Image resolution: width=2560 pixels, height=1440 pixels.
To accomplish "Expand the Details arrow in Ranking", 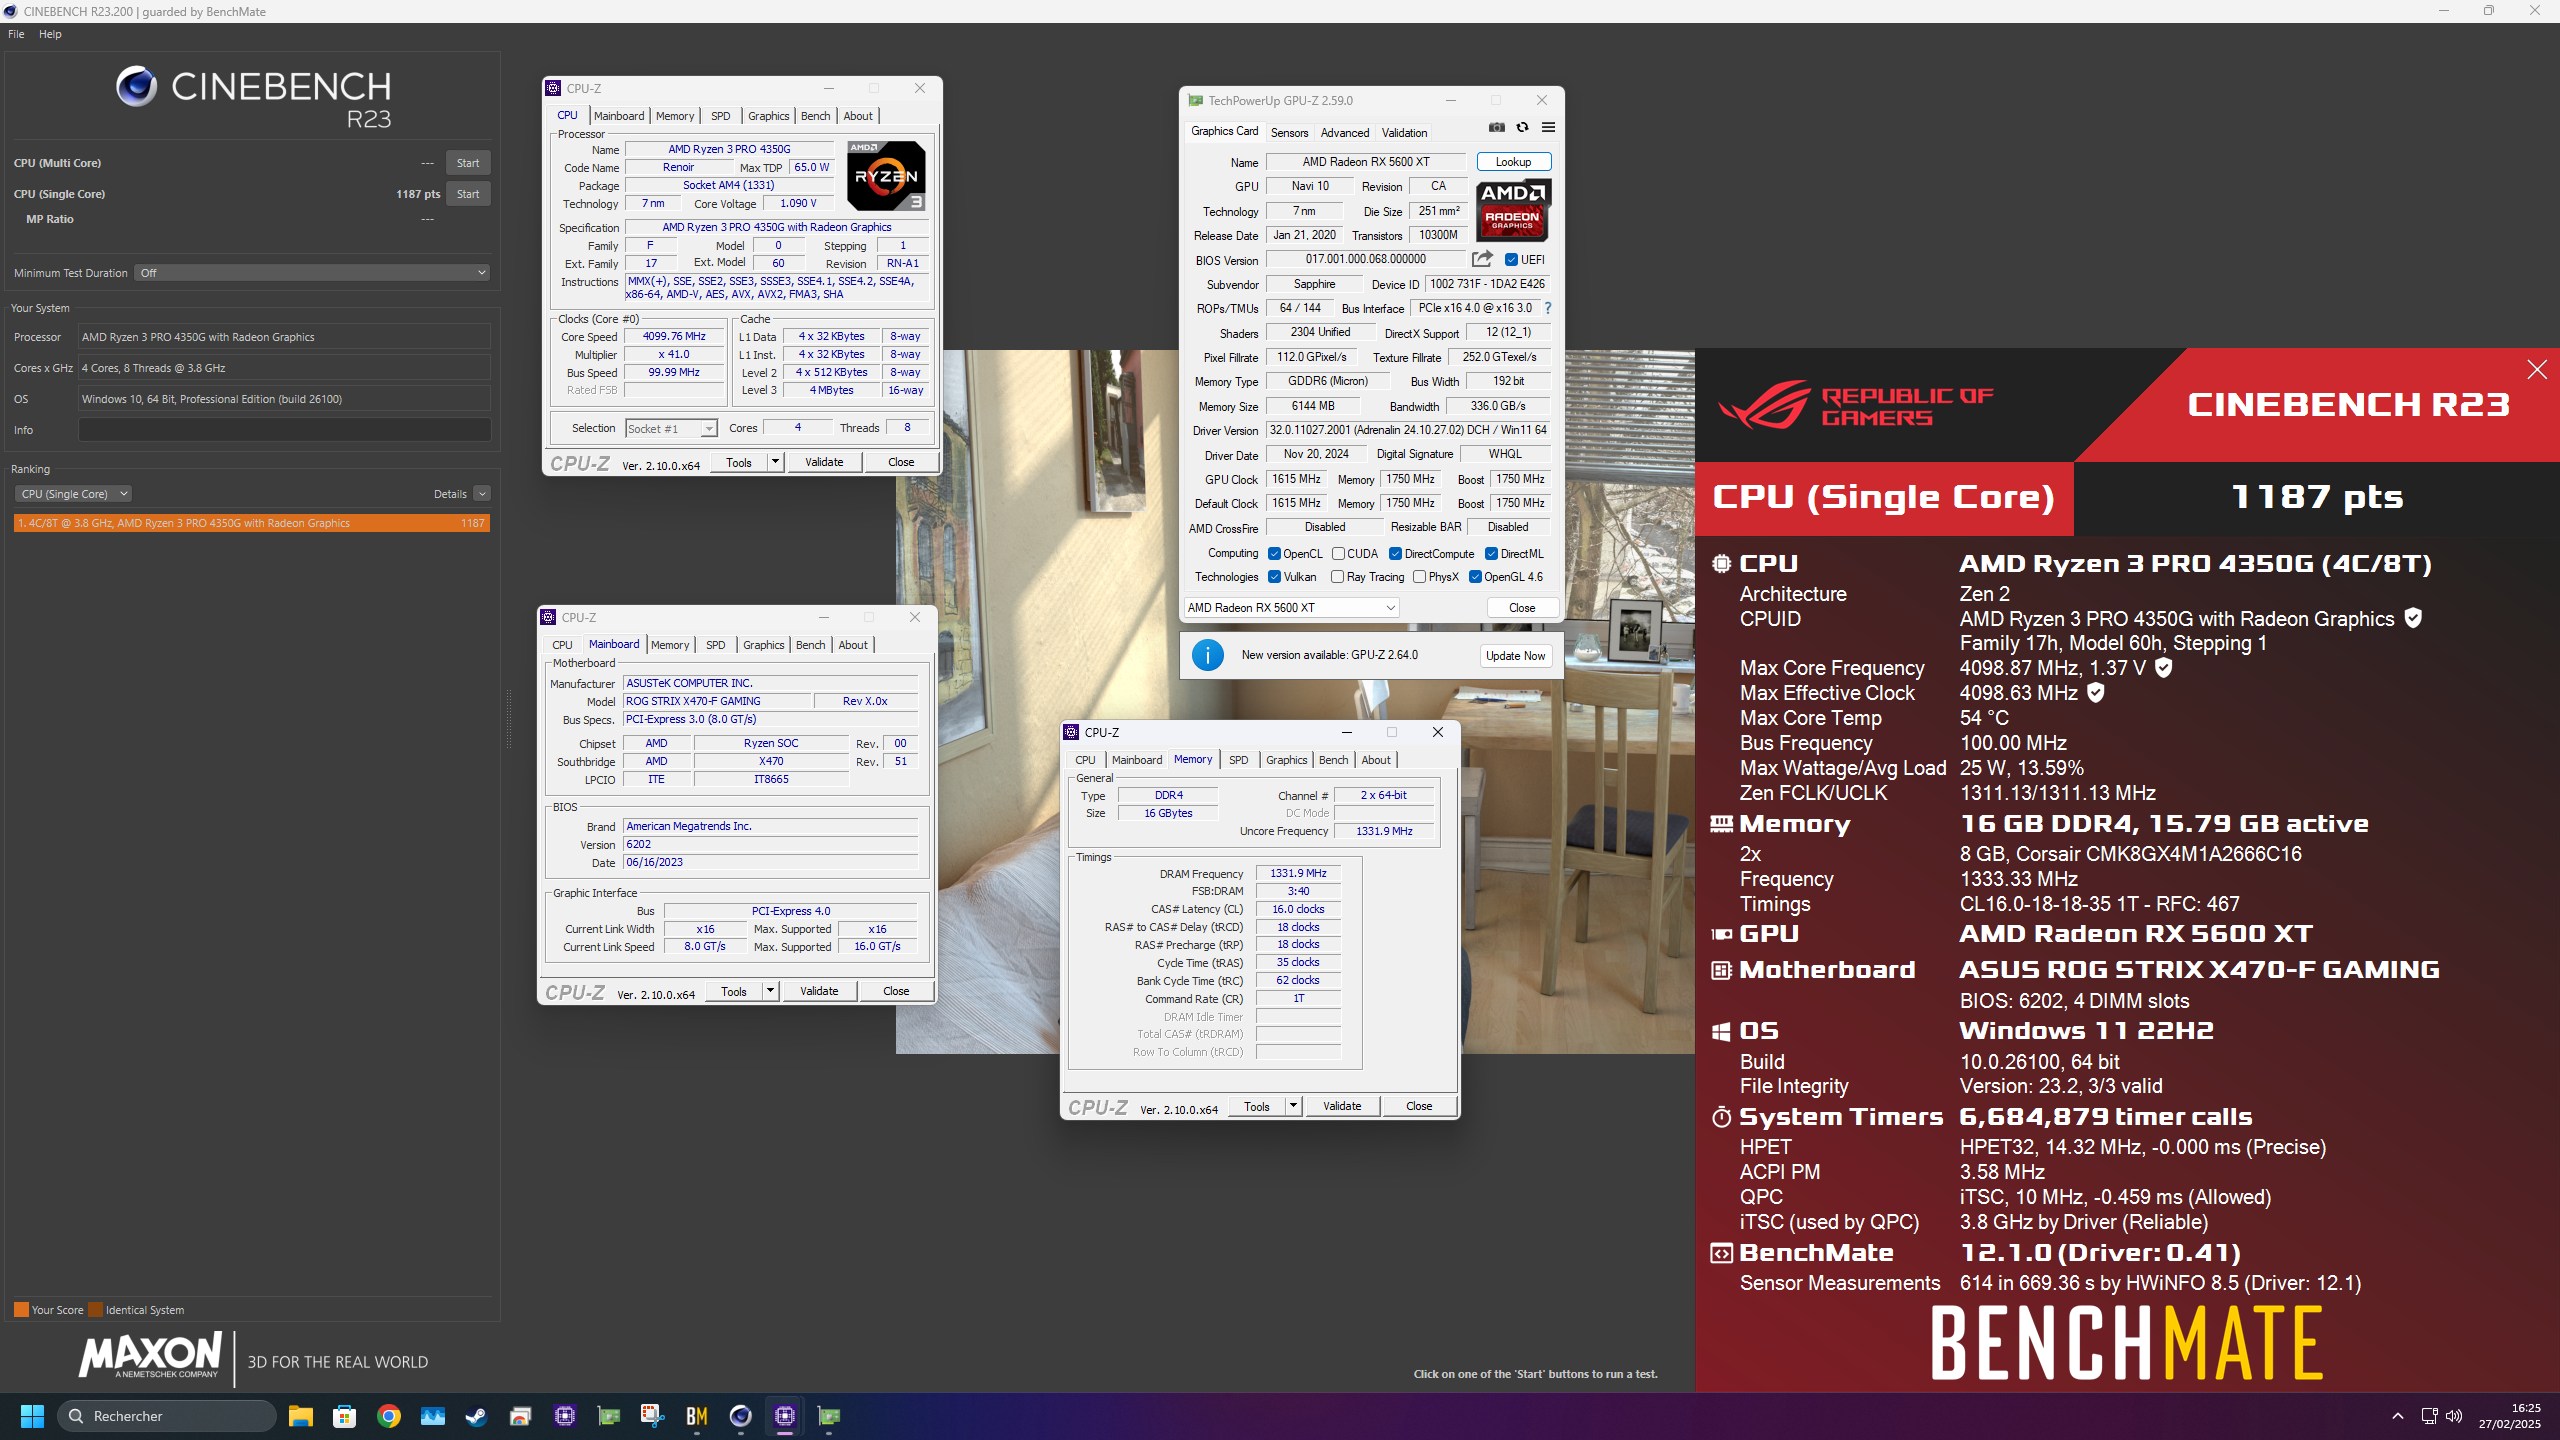I will pos(482,494).
